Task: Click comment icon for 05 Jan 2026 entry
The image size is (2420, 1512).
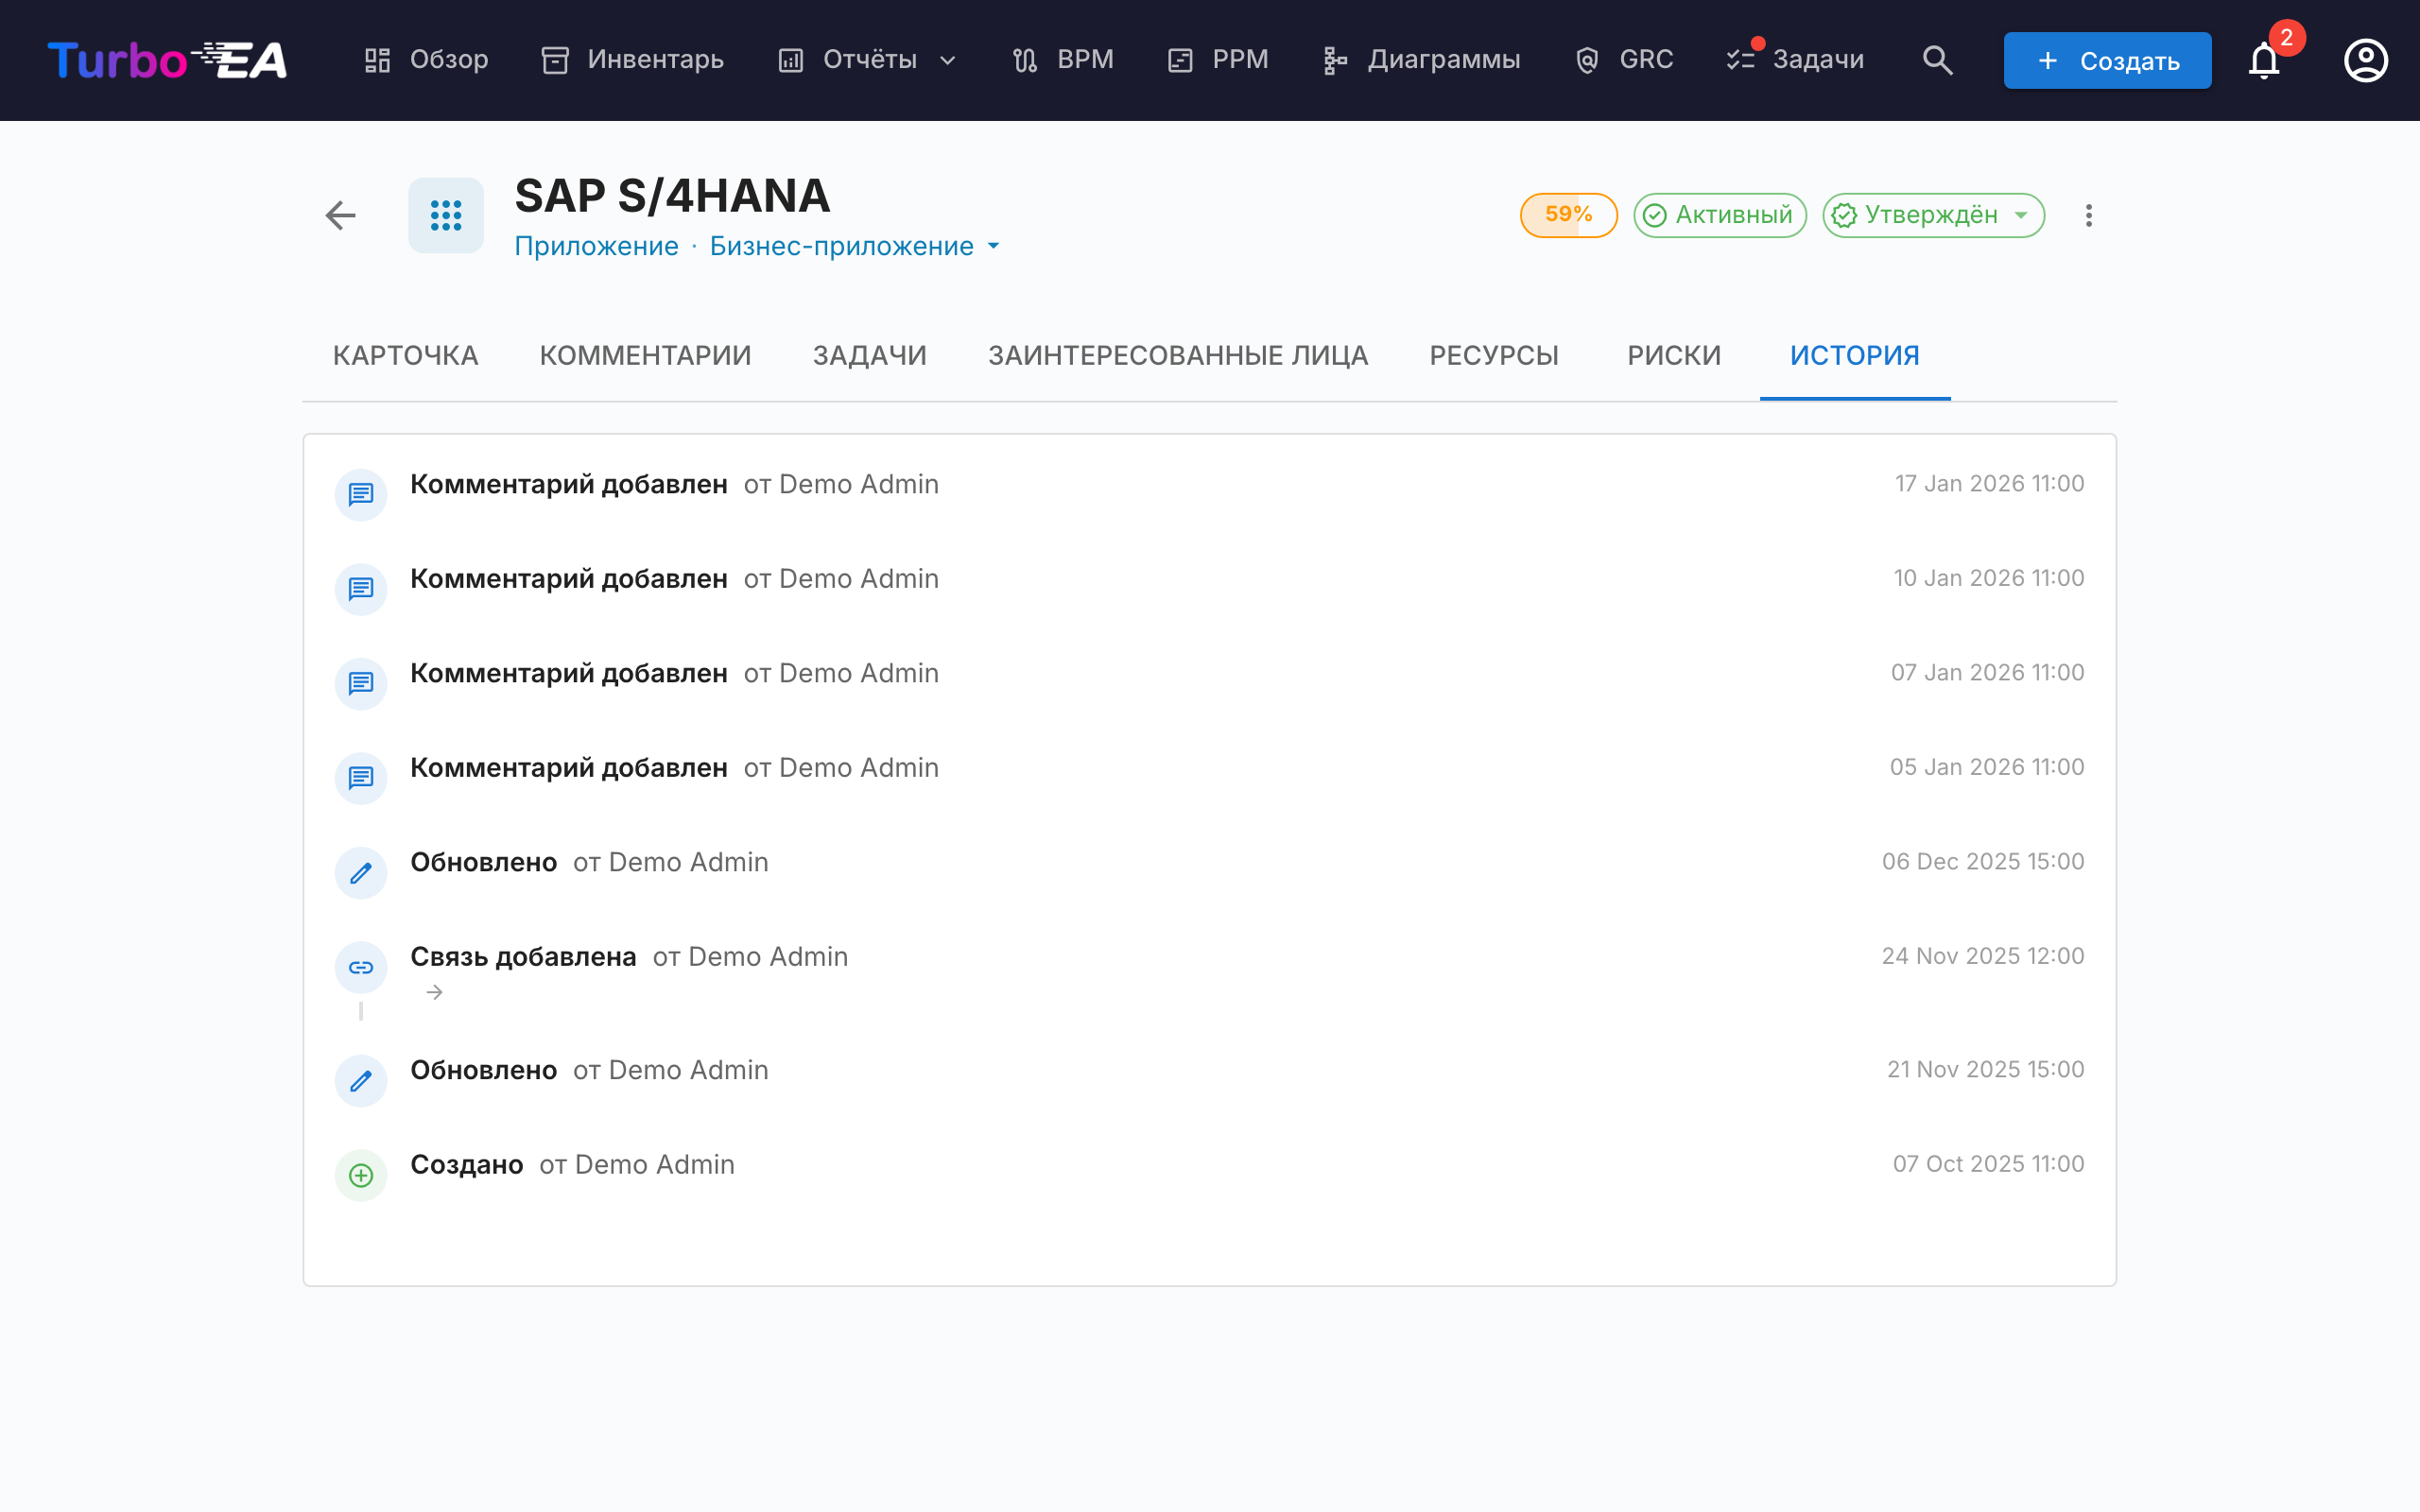Action: click(360, 778)
